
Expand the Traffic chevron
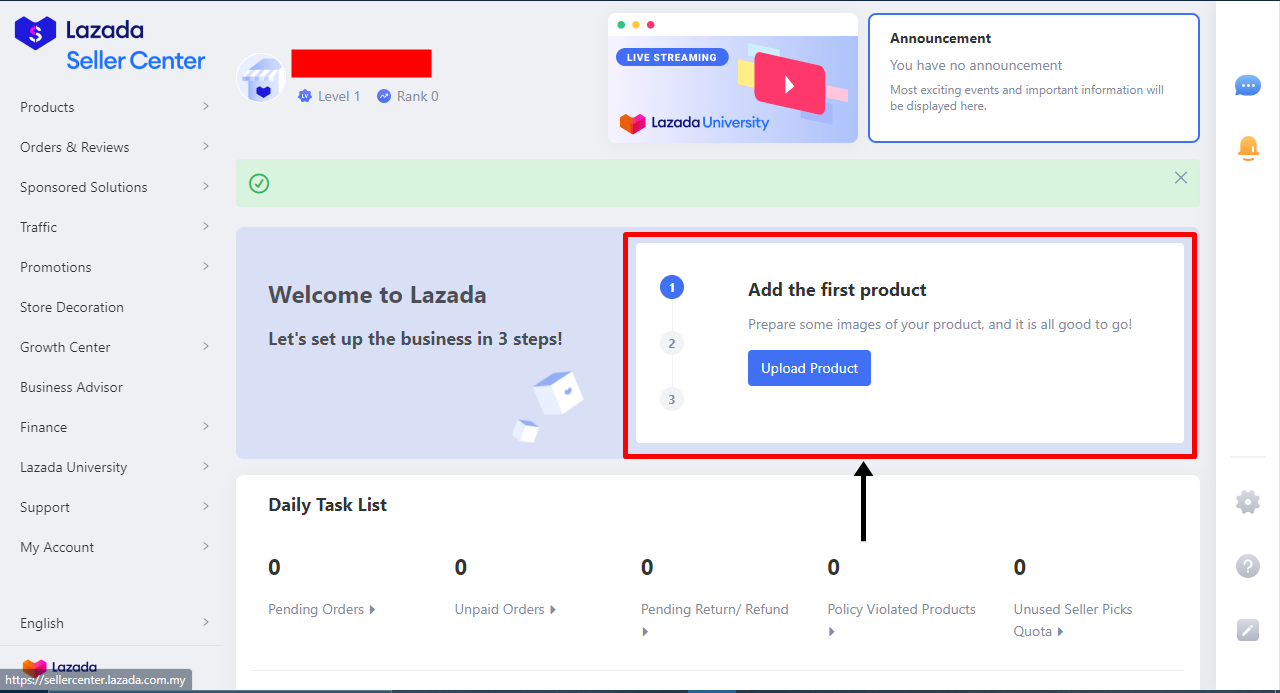(206, 226)
